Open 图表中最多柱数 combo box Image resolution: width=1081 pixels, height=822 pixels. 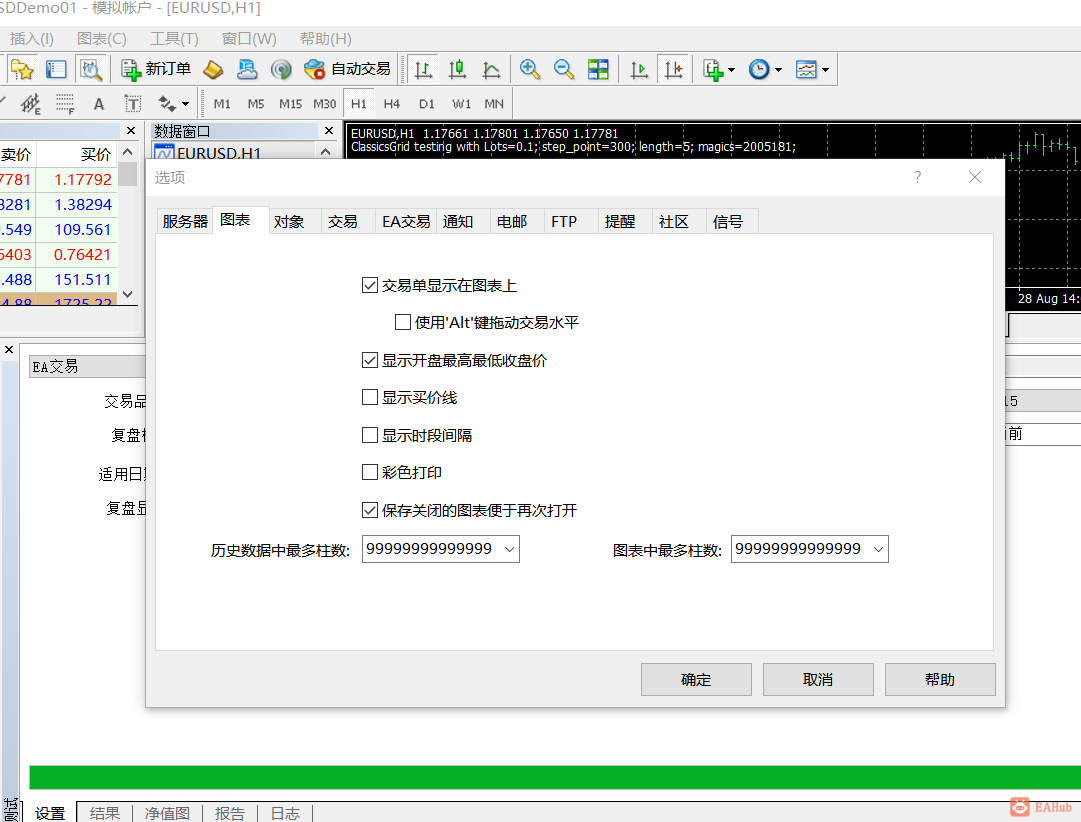809,549
